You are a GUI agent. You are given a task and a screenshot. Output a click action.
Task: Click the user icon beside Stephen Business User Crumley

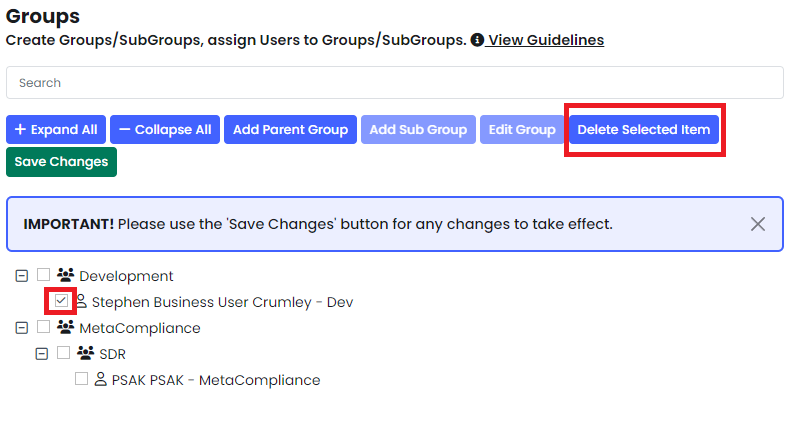[x=82, y=300]
